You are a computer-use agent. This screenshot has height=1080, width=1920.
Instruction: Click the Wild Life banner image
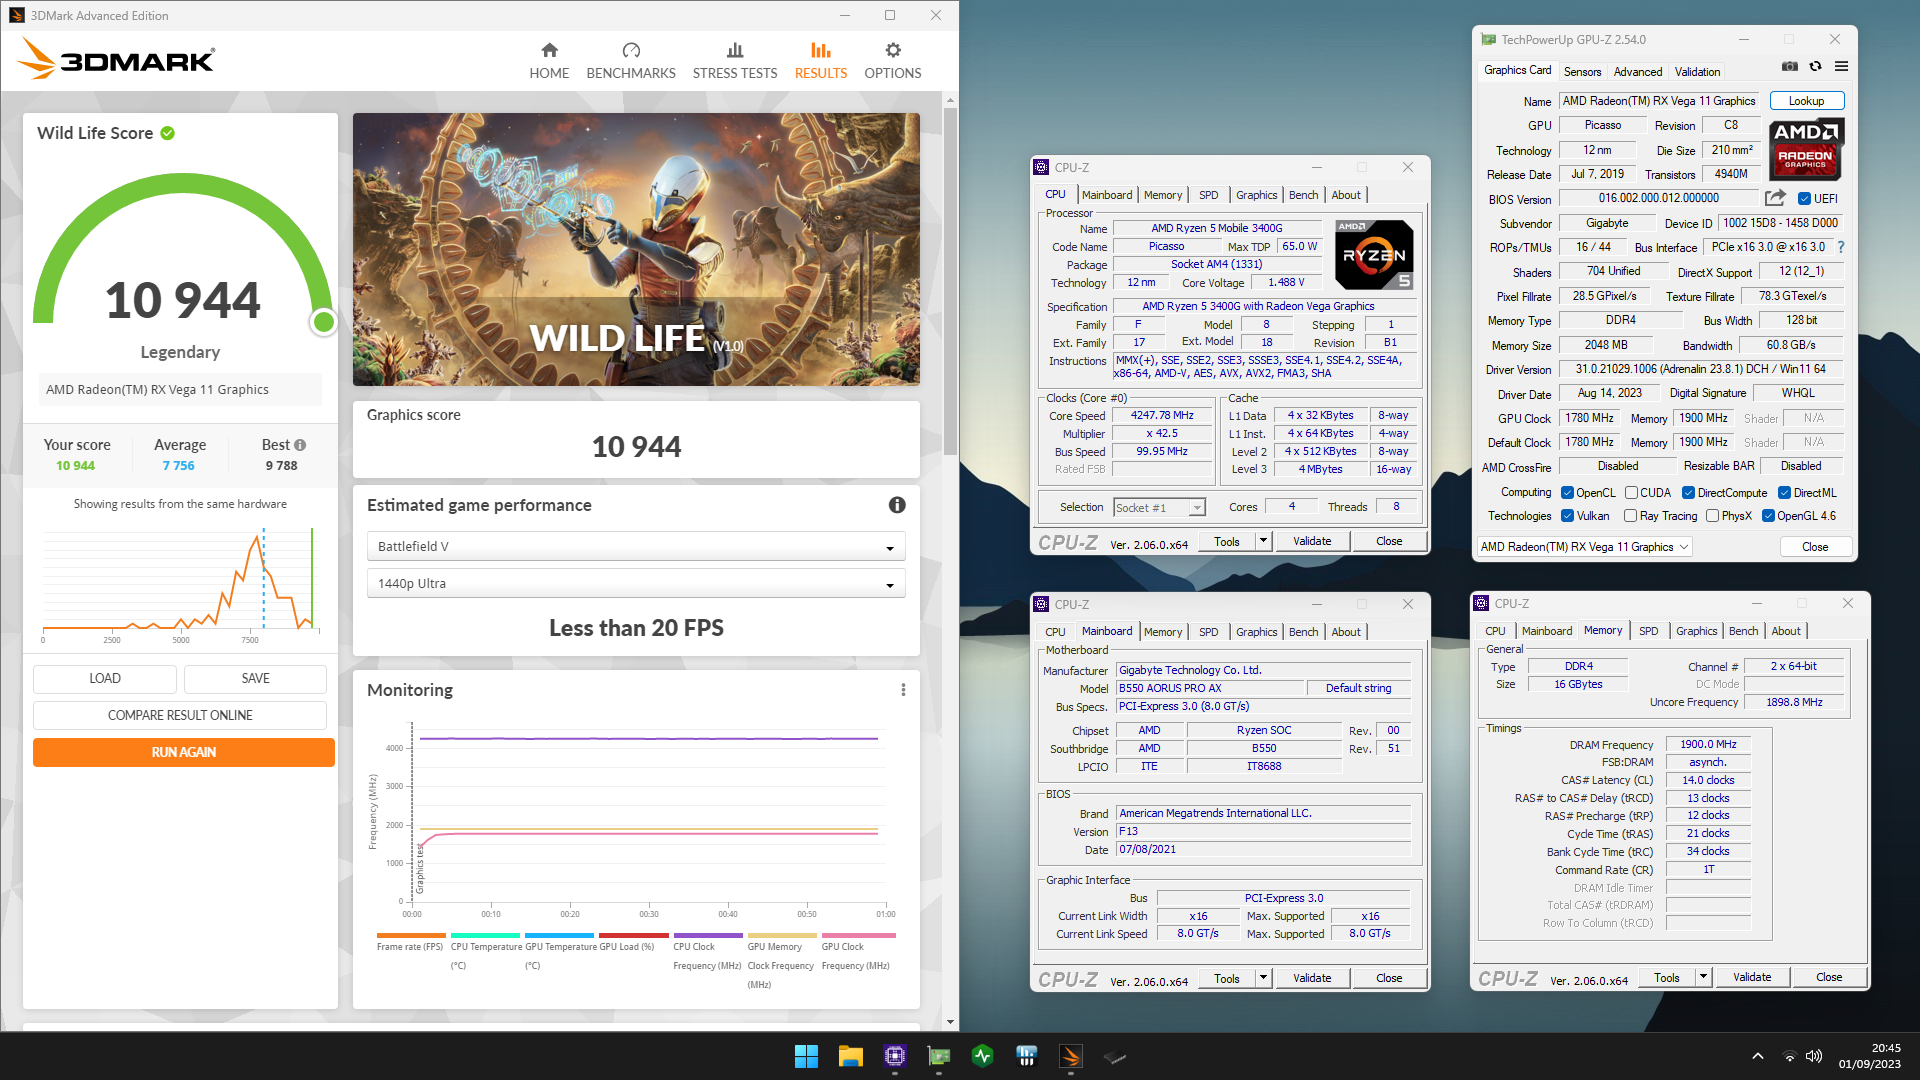(636, 249)
